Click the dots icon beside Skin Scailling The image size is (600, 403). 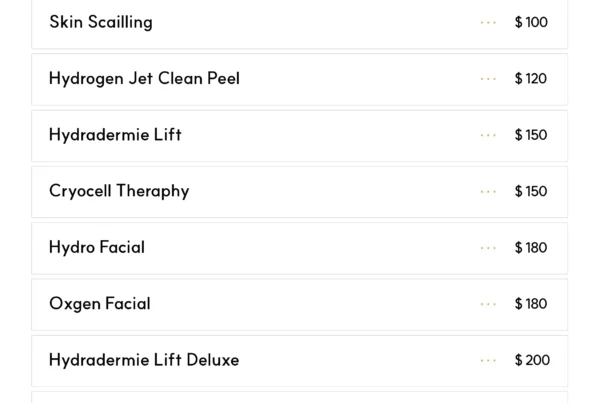tap(488, 22)
